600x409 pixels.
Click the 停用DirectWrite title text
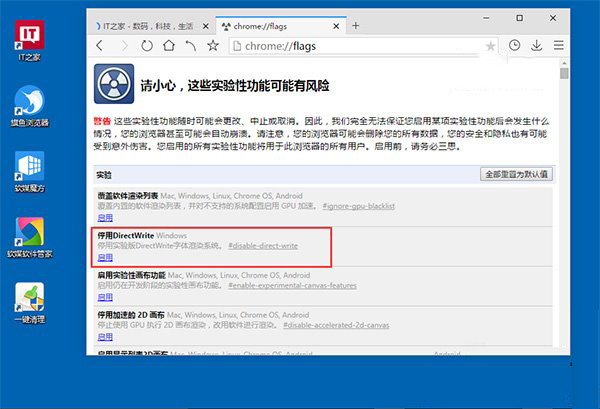[126, 235]
